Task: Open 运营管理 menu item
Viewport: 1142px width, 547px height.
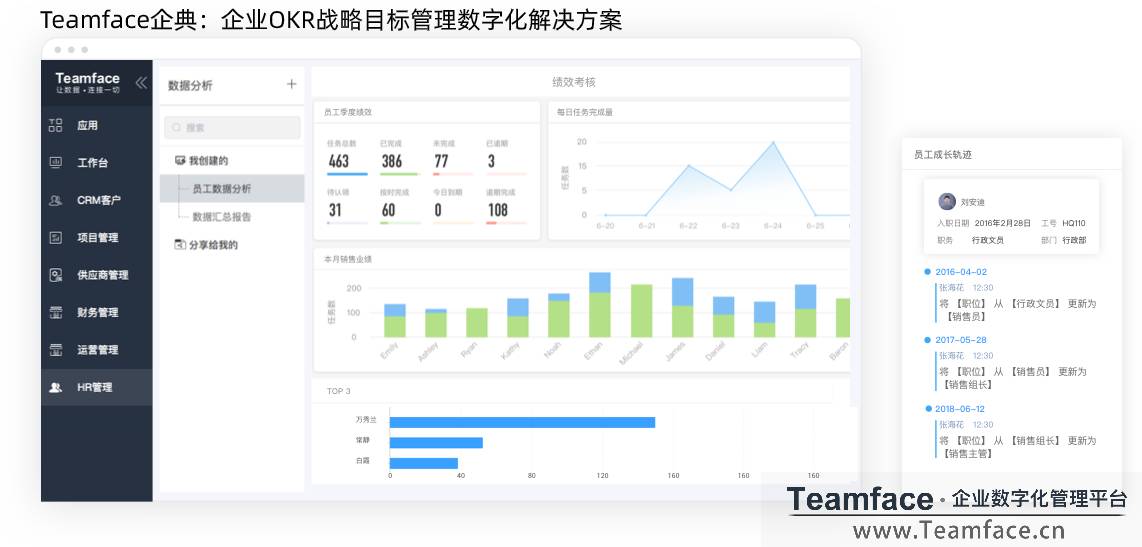Action: pyautogui.click(x=97, y=350)
